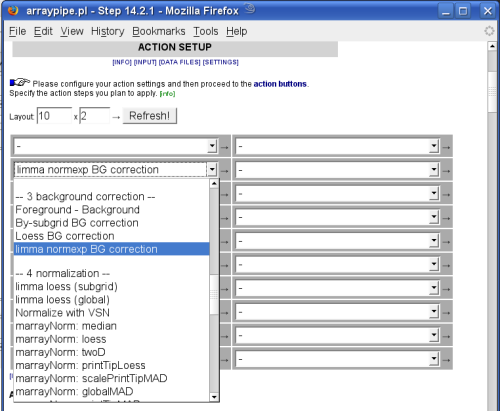The height and width of the screenshot is (411, 500).
Task: Pick Foreground - Background option
Action: pos(77,210)
